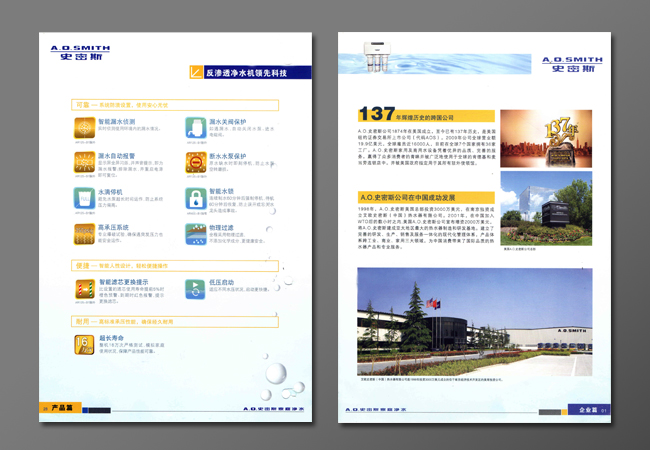The height and width of the screenshot is (450, 650).
Task: Click the 产品篇 footer tab
Action: pyautogui.click(x=62, y=408)
